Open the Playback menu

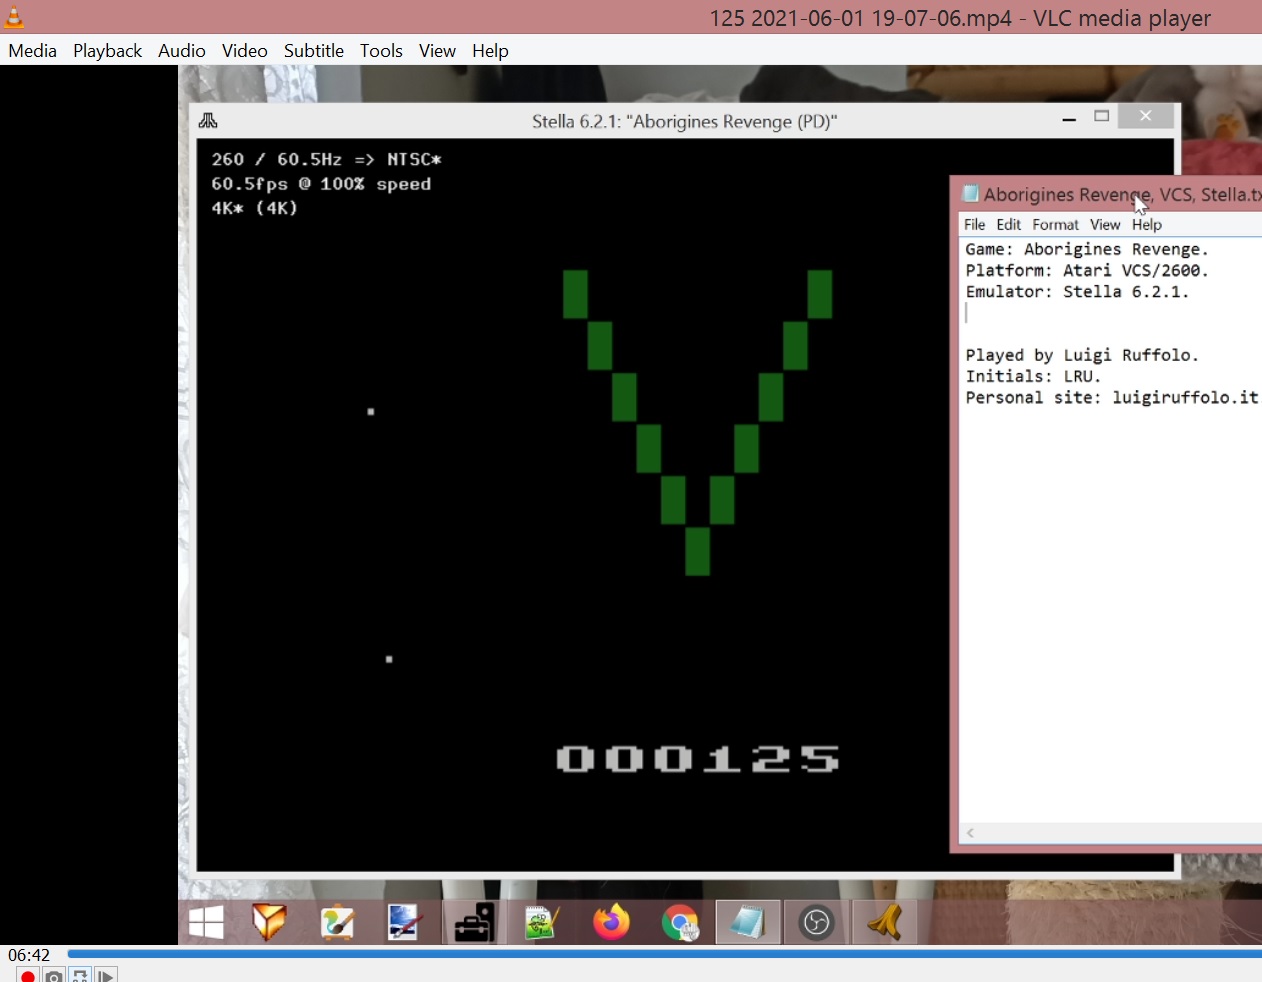click(107, 51)
